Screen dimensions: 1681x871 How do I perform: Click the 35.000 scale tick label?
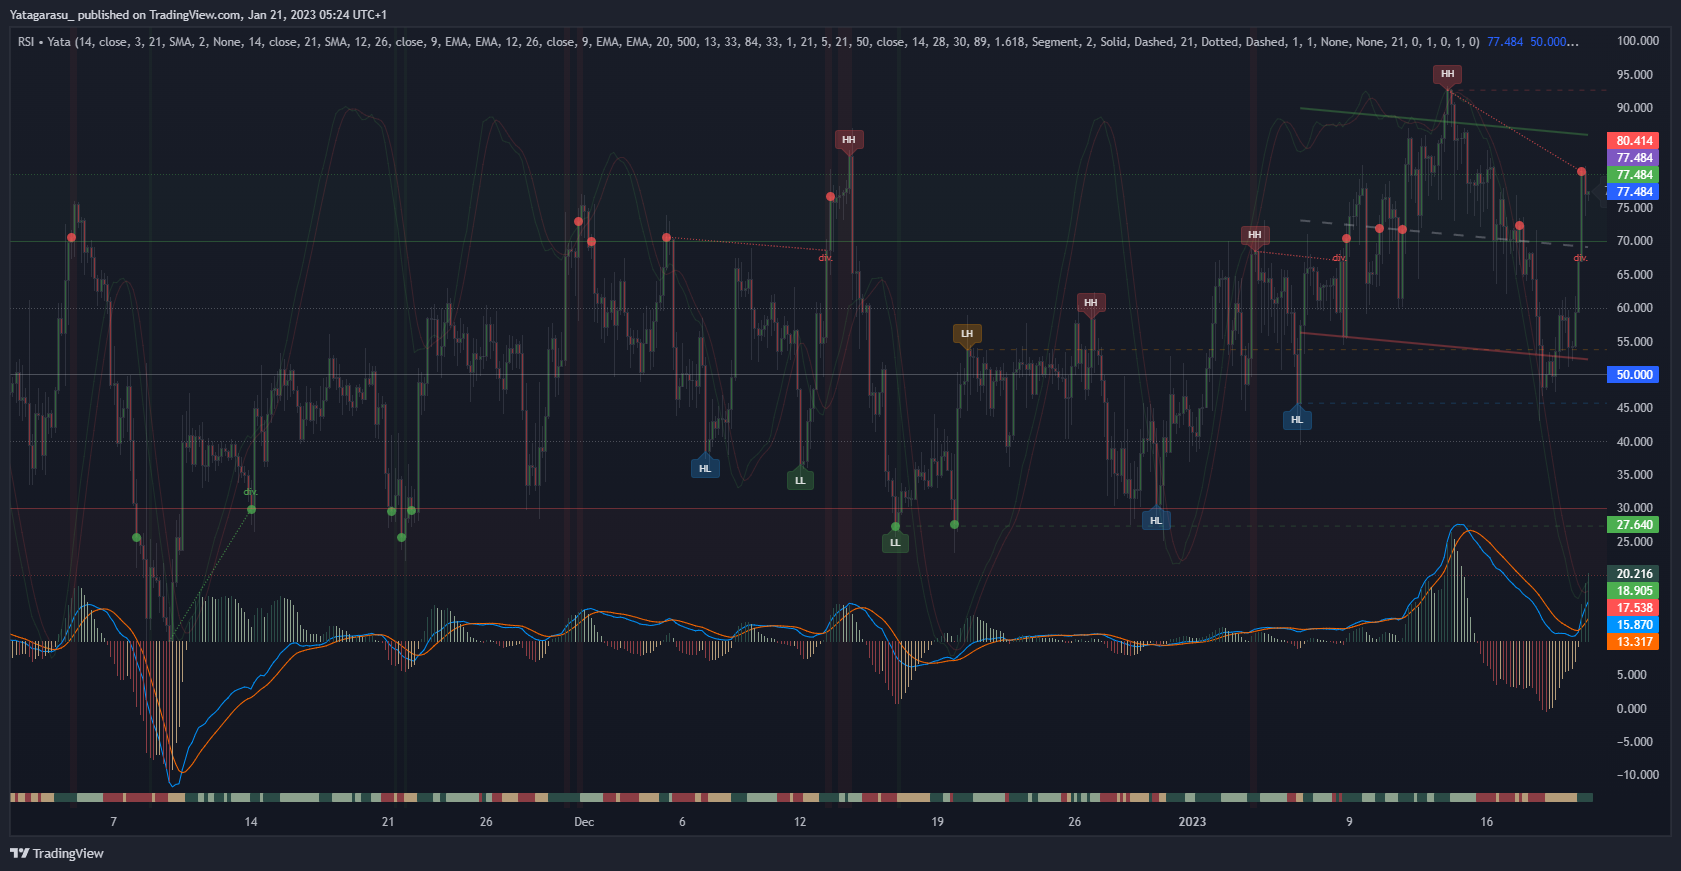(1635, 475)
